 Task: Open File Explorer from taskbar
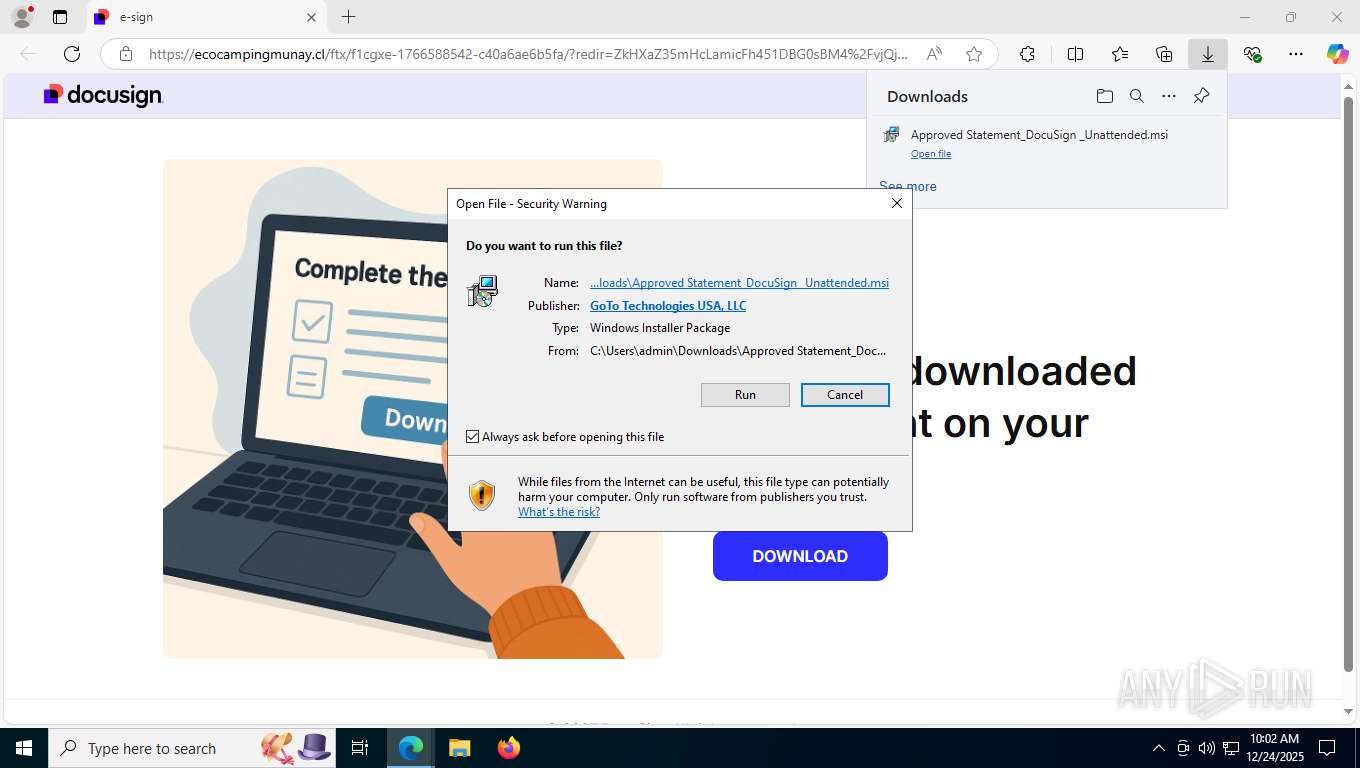click(459, 748)
